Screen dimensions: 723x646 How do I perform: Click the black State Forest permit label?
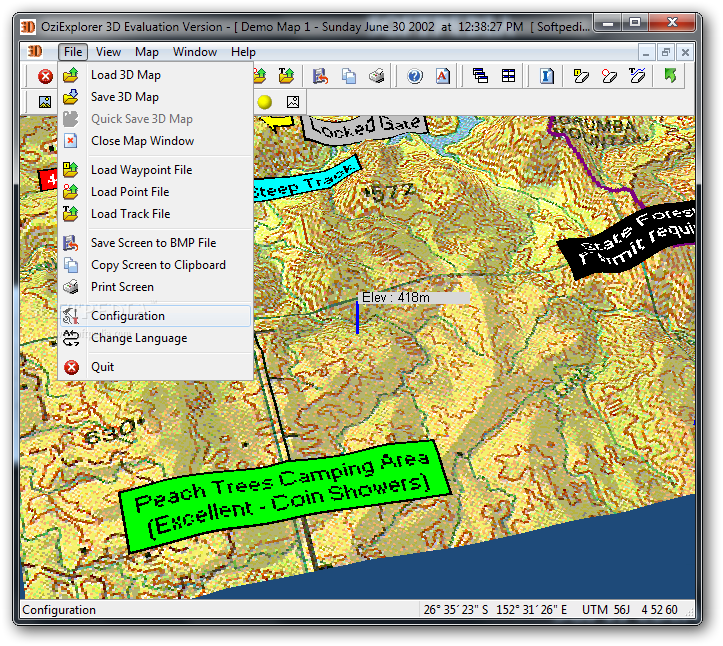pyautogui.click(x=629, y=240)
